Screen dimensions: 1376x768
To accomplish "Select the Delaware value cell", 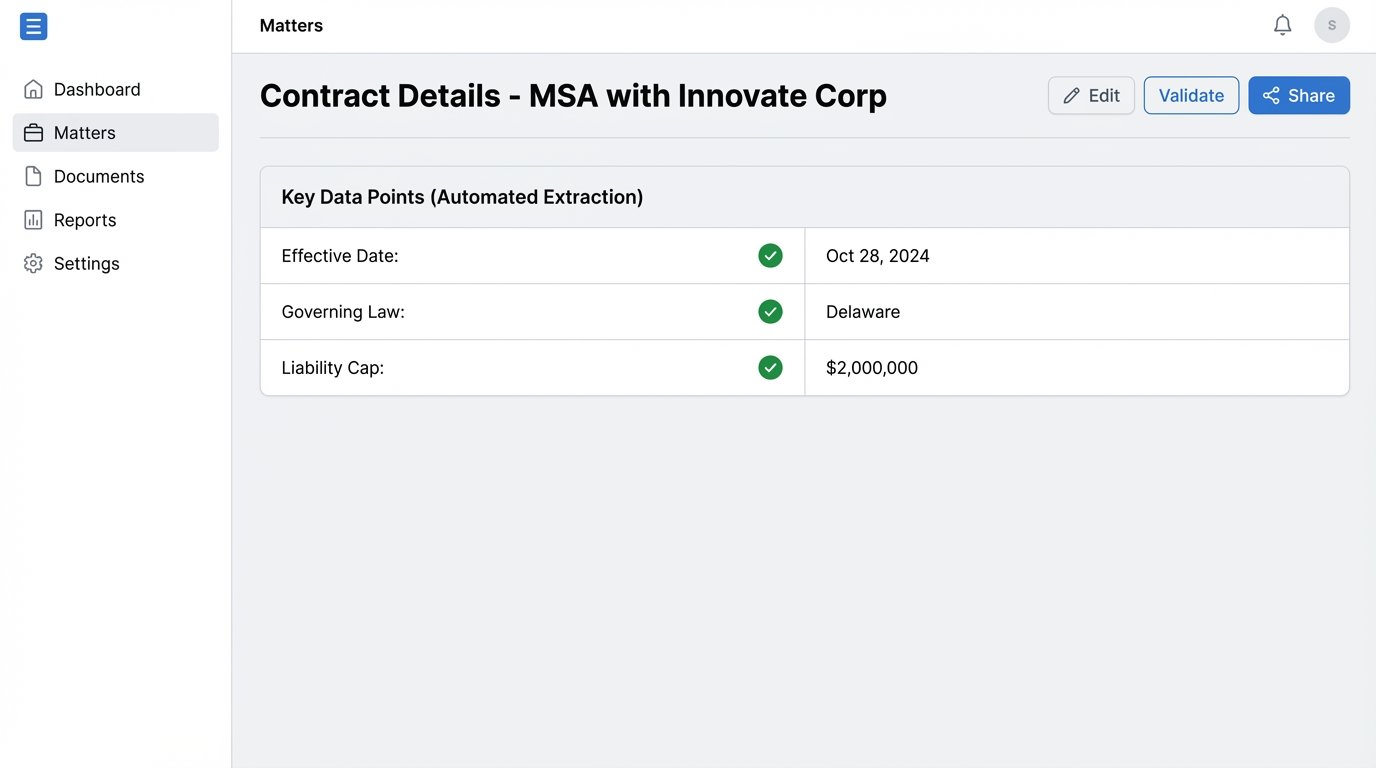I will [x=862, y=311].
